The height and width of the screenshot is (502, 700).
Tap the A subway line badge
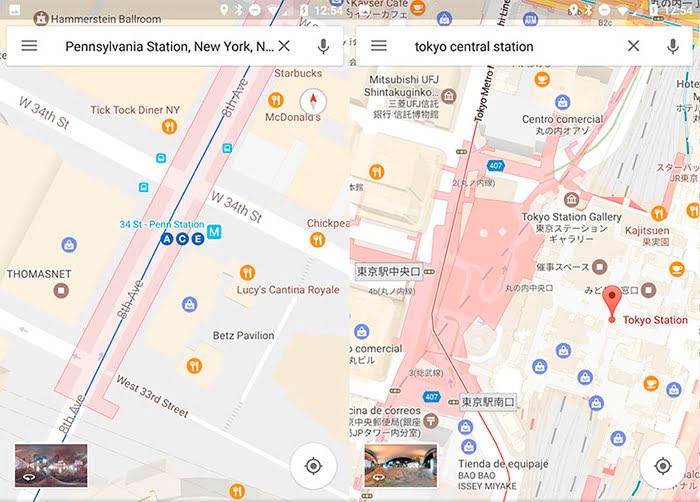click(x=167, y=239)
